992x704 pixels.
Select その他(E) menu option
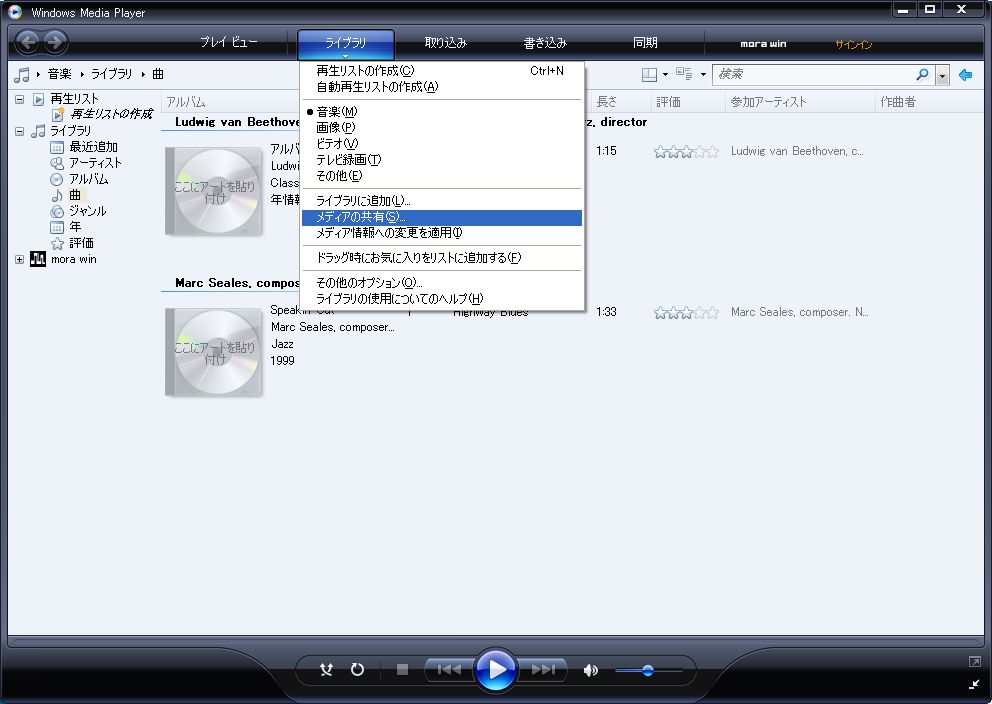coord(442,175)
